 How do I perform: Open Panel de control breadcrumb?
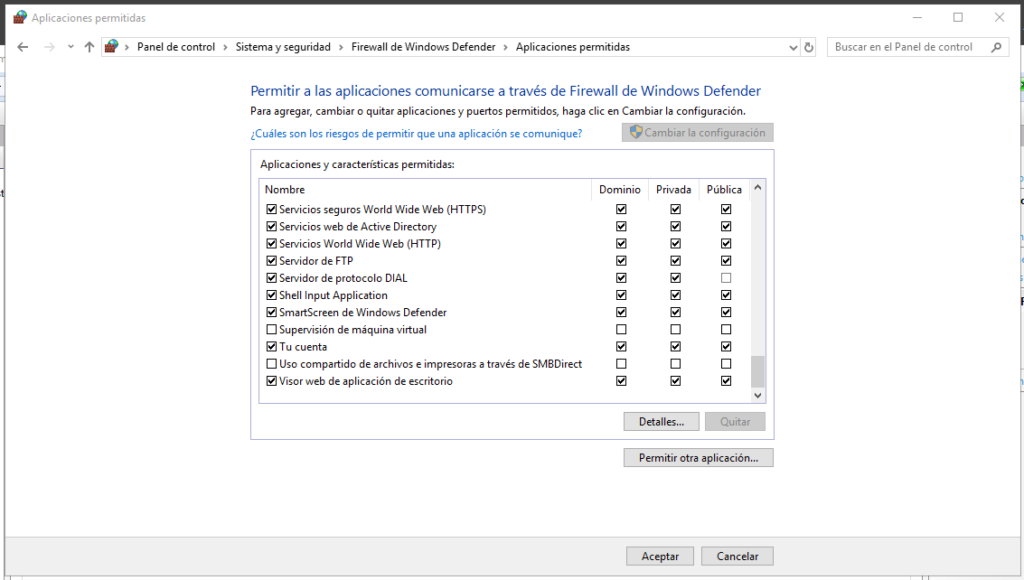coord(176,47)
